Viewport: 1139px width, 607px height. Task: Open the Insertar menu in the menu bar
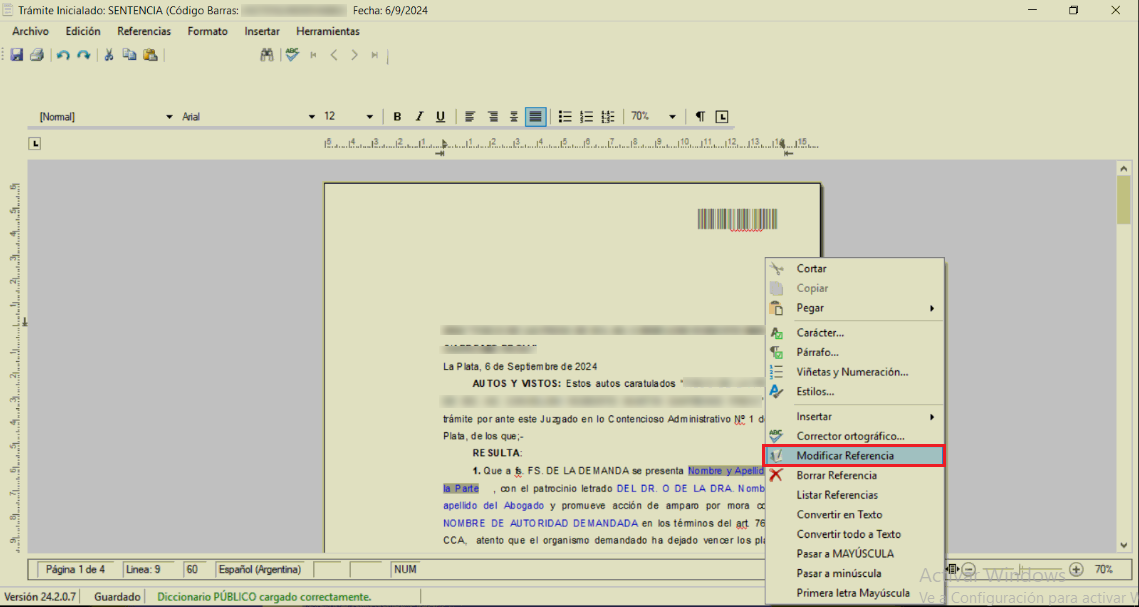(262, 31)
